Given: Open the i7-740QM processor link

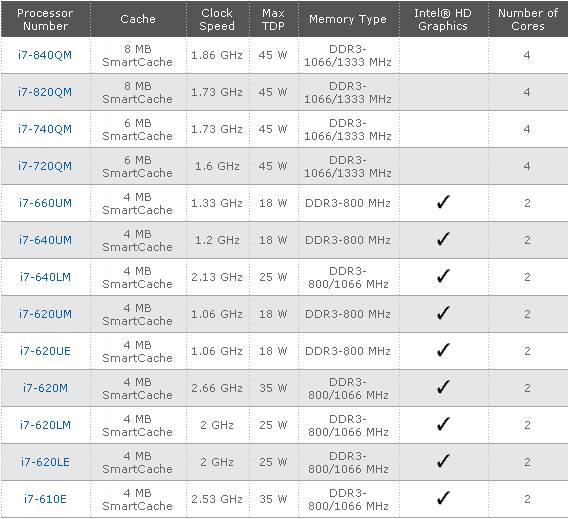Looking at the screenshot, I should [45, 129].
